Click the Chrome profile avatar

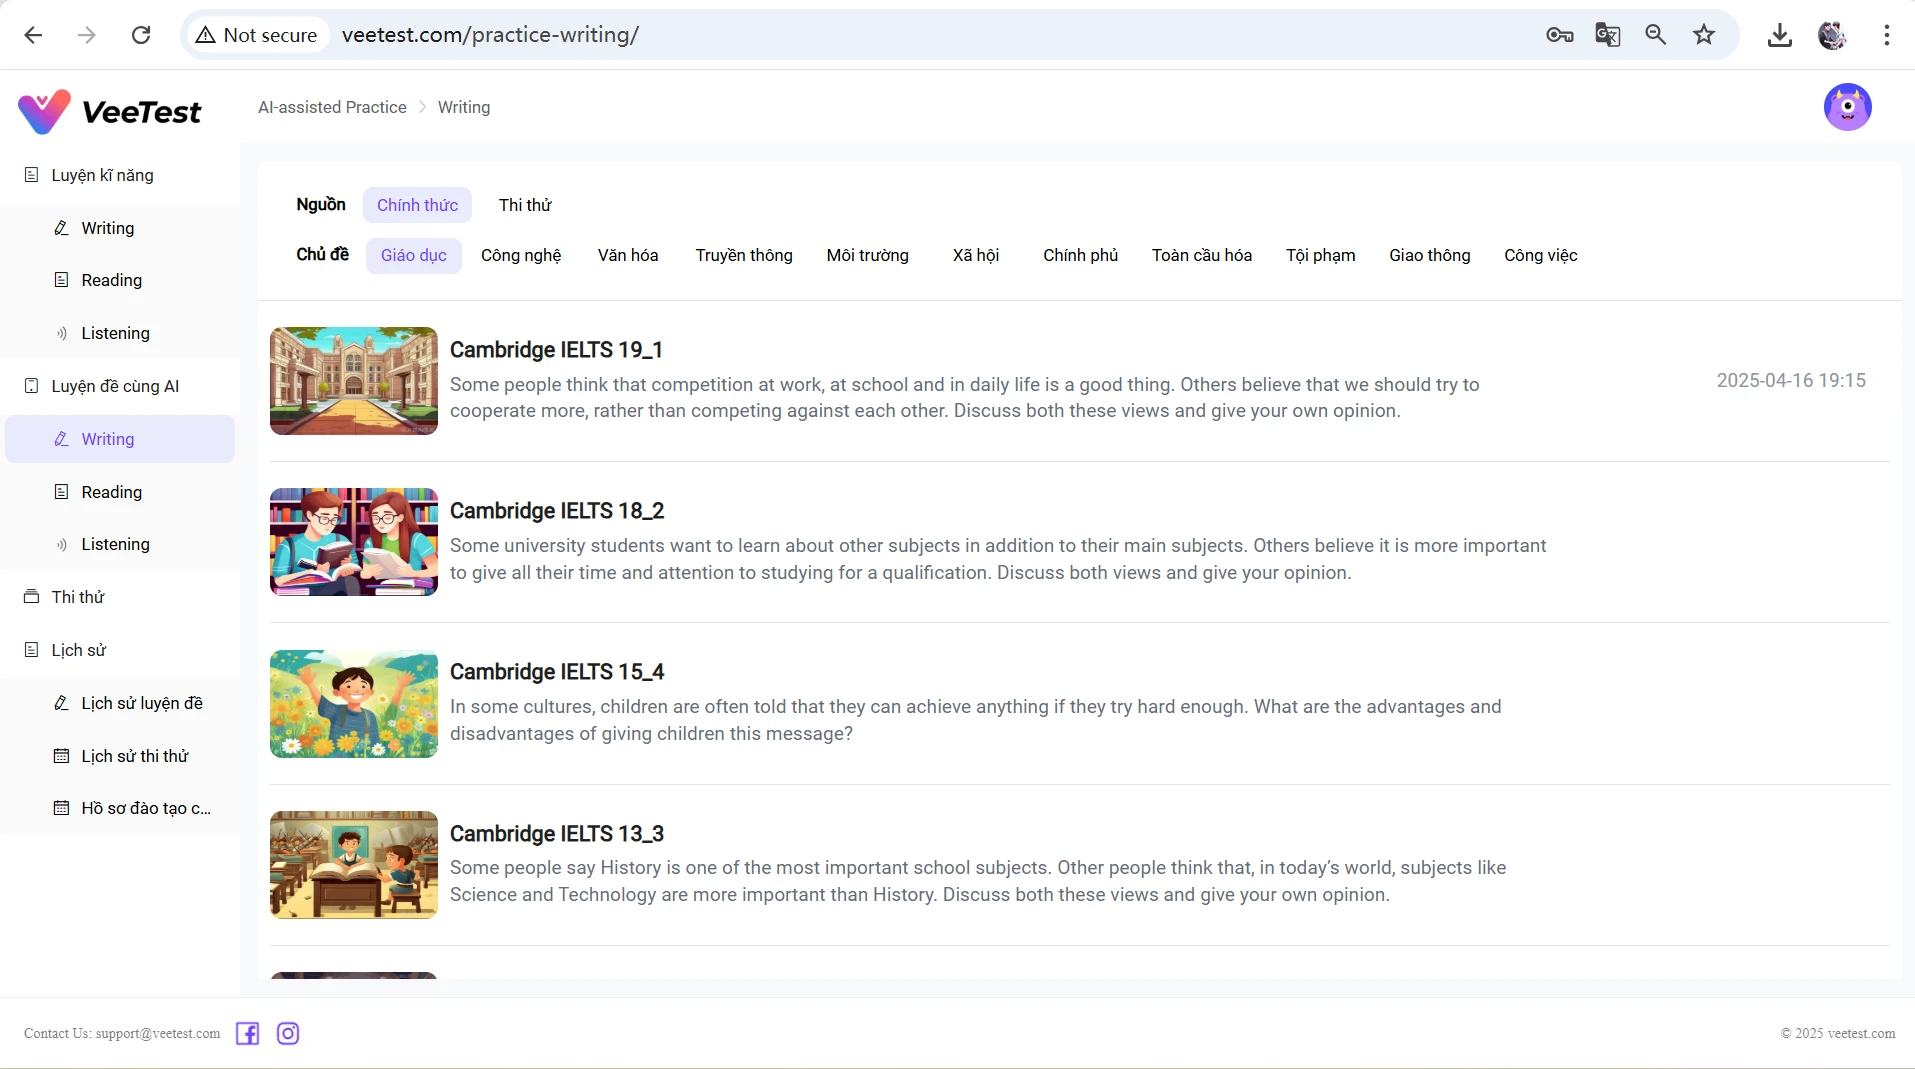click(x=1832, y=35)
